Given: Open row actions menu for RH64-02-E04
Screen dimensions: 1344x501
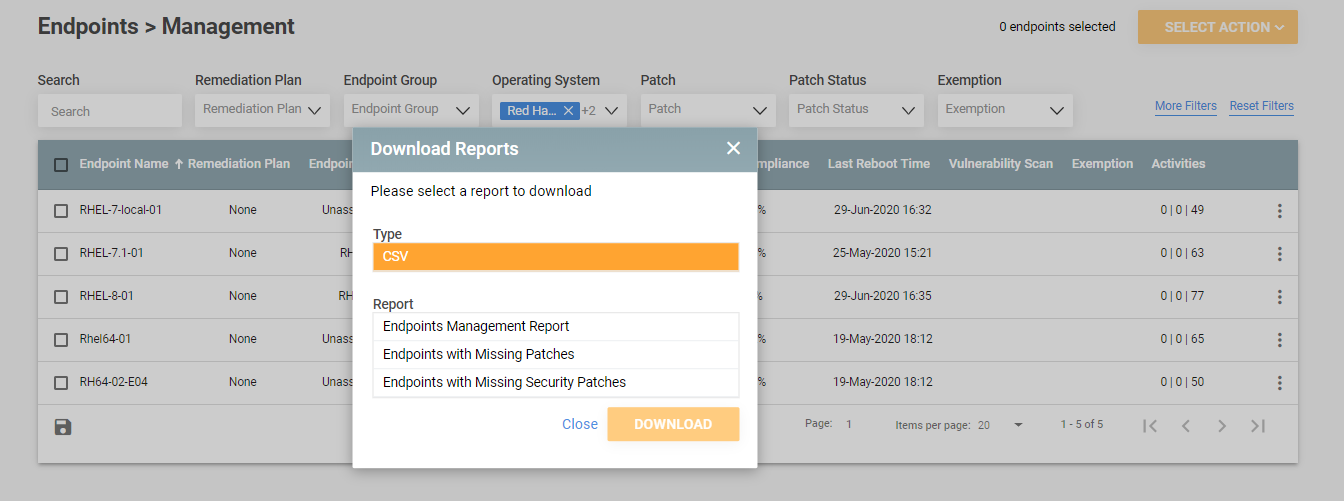Looking at the screenshot, I should pyautogui.click(x=1279, y=383).
